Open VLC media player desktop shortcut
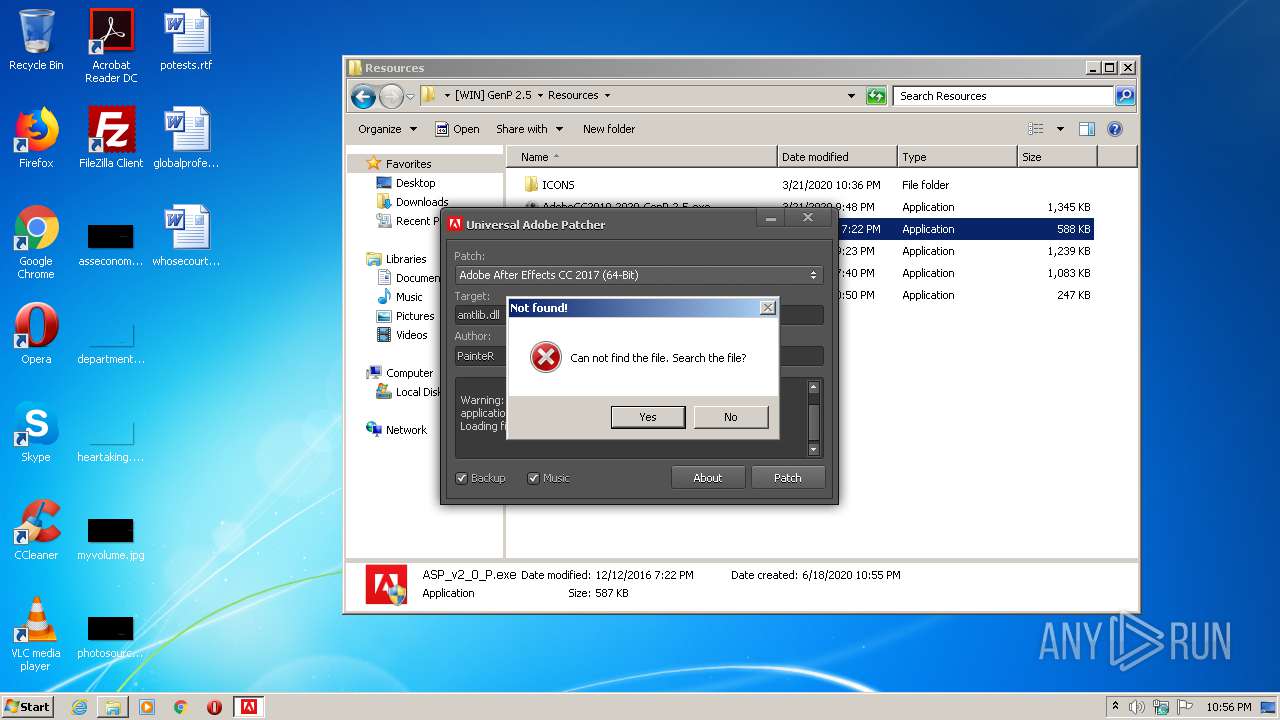This screenshot has width=1280, height=720. (x=36, y=634)
